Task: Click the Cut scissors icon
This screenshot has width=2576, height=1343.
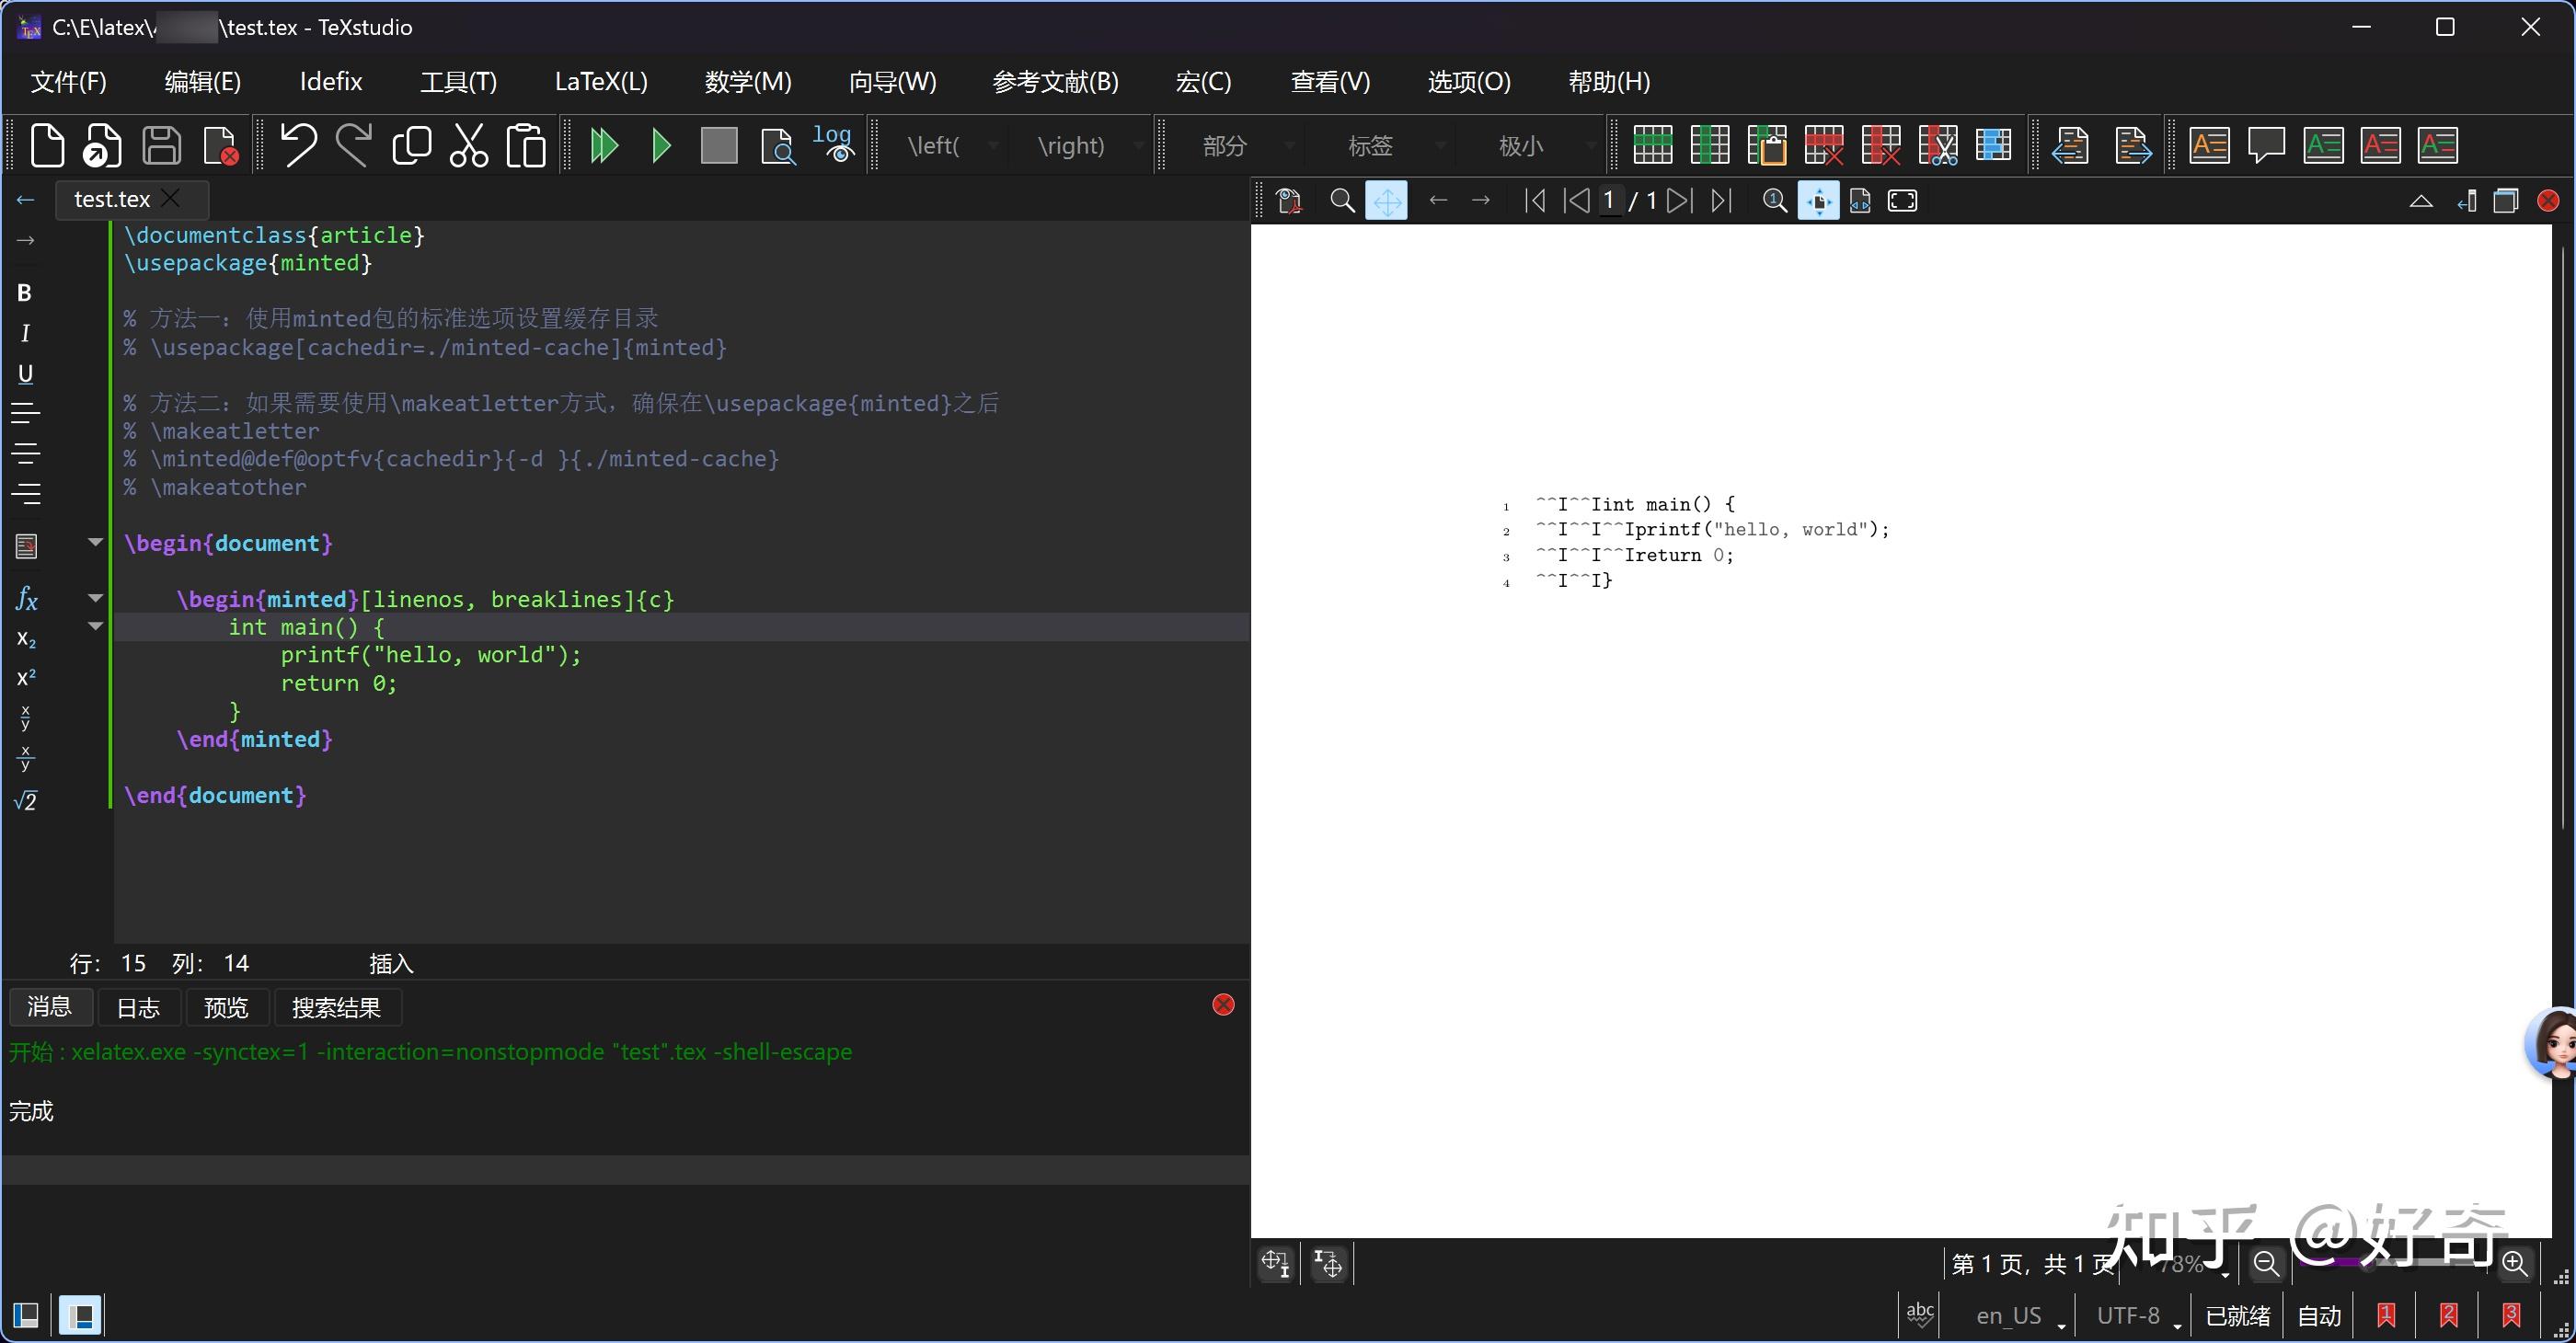Action: click(x=468, y=146)
